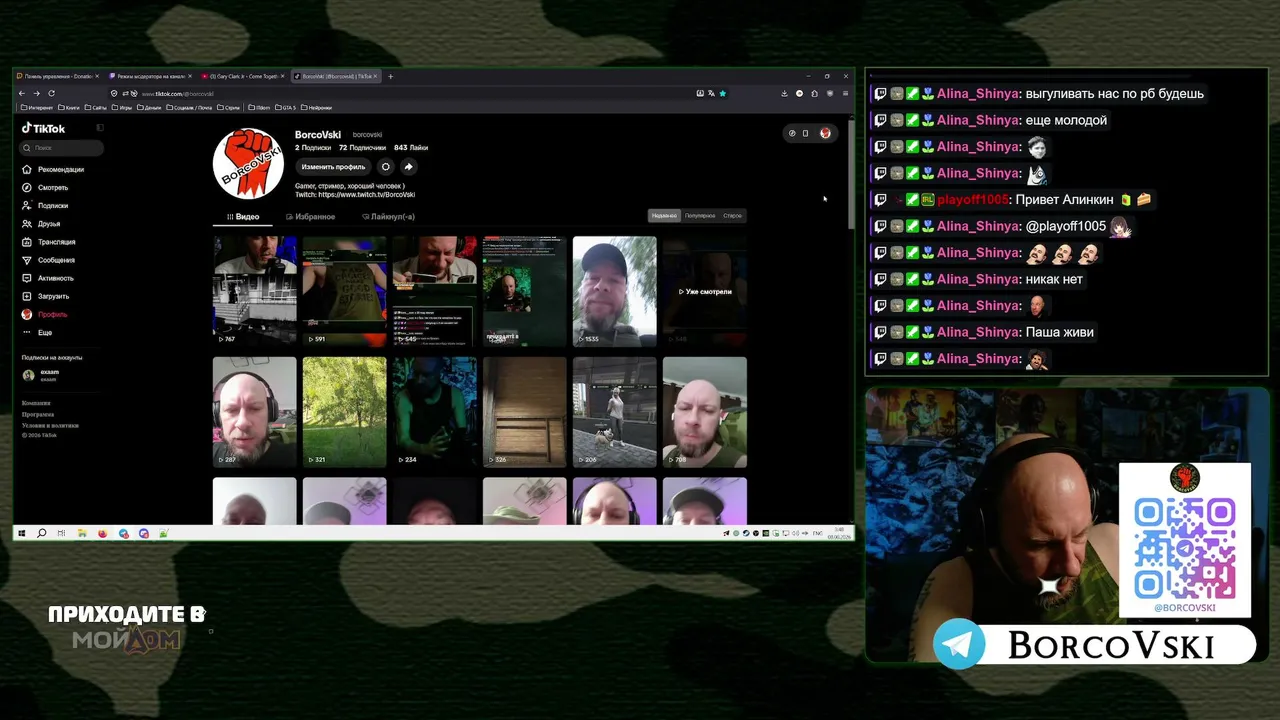The width and height of the screenshot is (1280, 720).
Task: Go to Подписки in TikTok sidebar
Action: coord(45,205)
